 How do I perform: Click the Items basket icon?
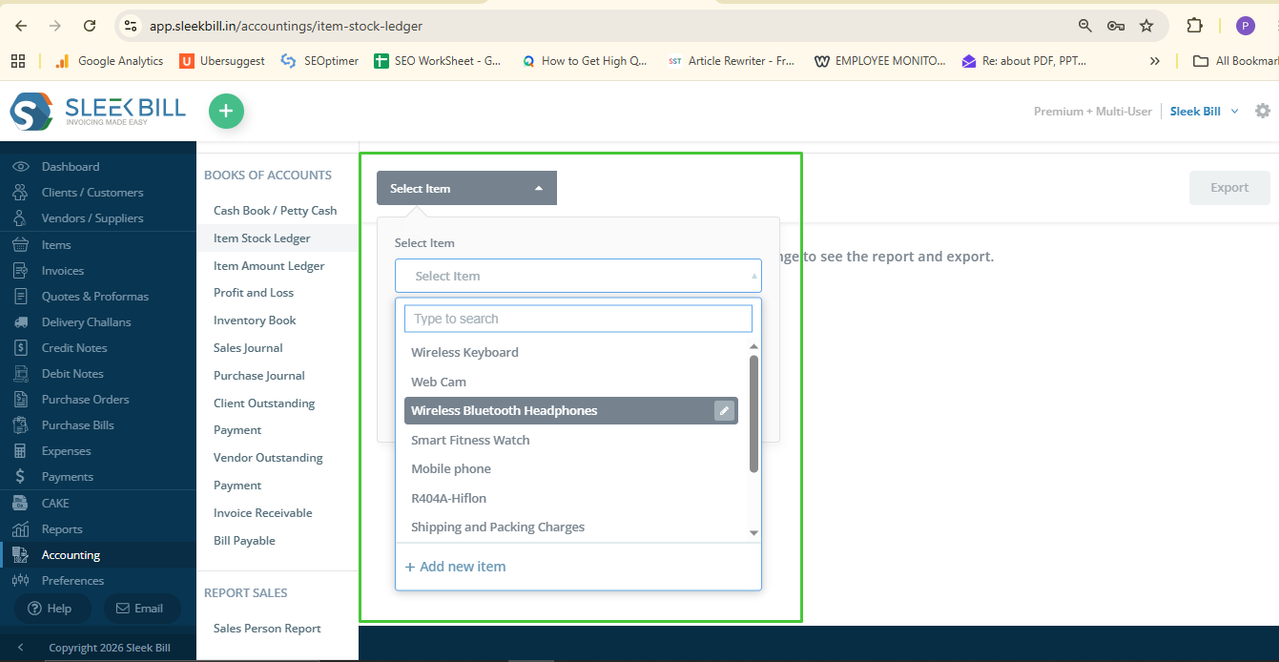point(20,244)
